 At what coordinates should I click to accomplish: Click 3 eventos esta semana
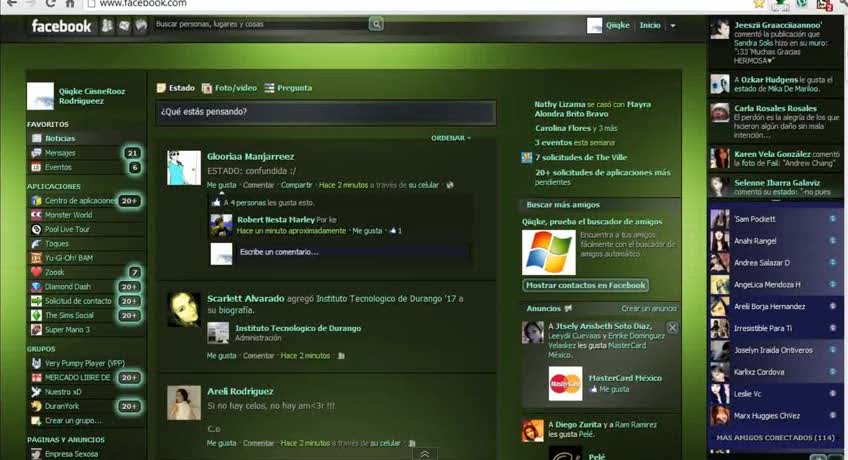574,143
